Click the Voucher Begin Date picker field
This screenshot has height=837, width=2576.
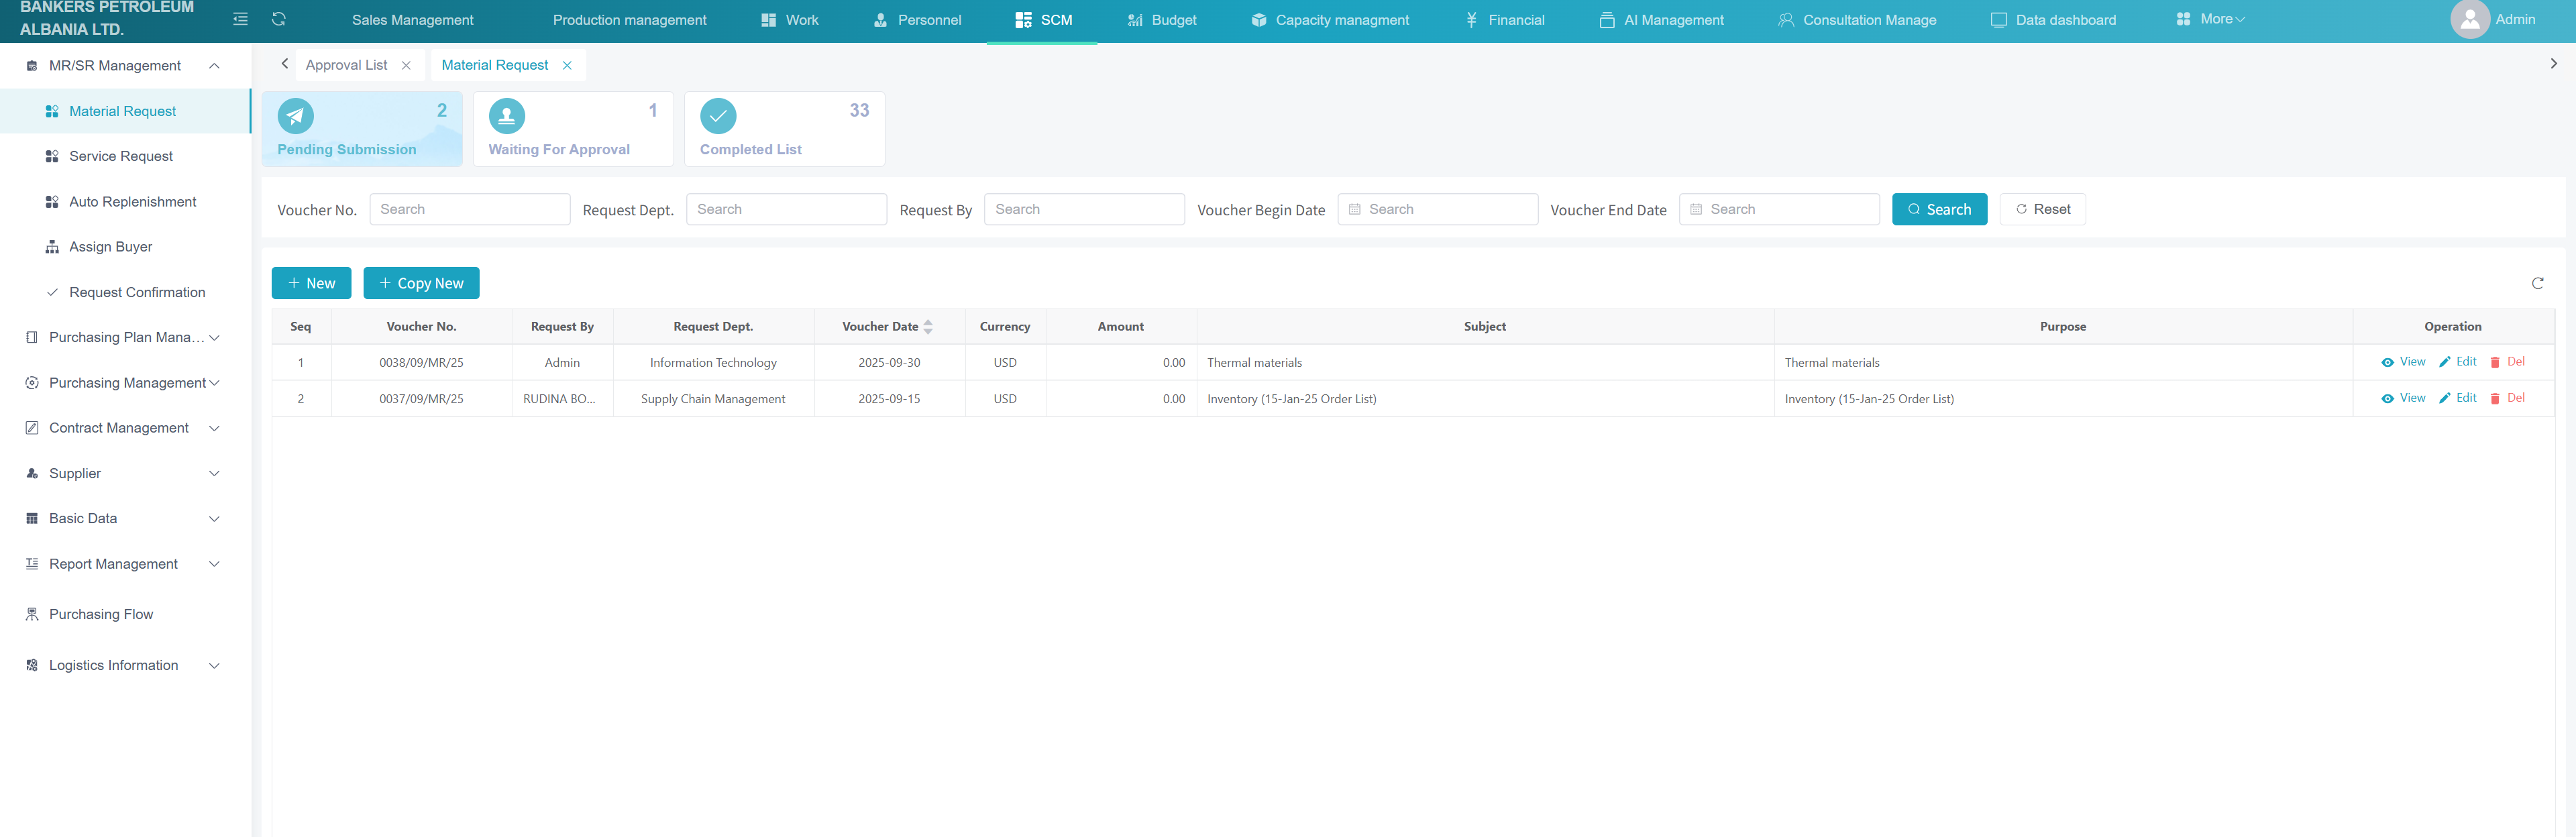[1437, 209]
